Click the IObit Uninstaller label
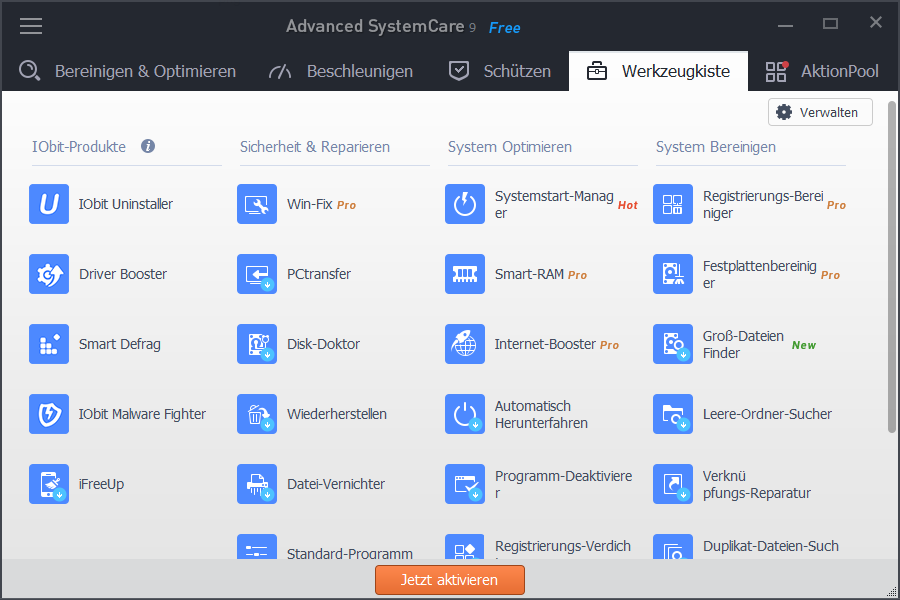 coord(126,204)
